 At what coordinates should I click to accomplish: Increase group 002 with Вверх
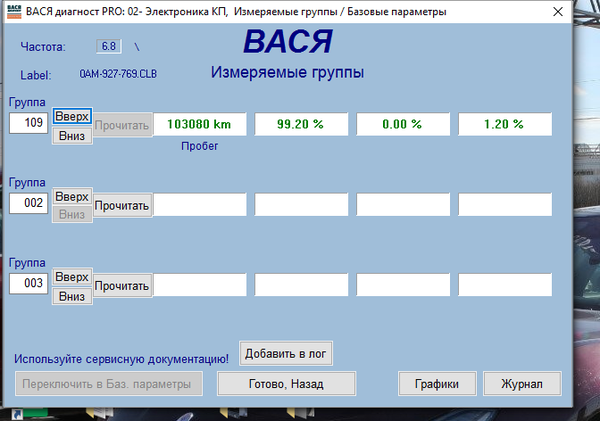point(72,197)
